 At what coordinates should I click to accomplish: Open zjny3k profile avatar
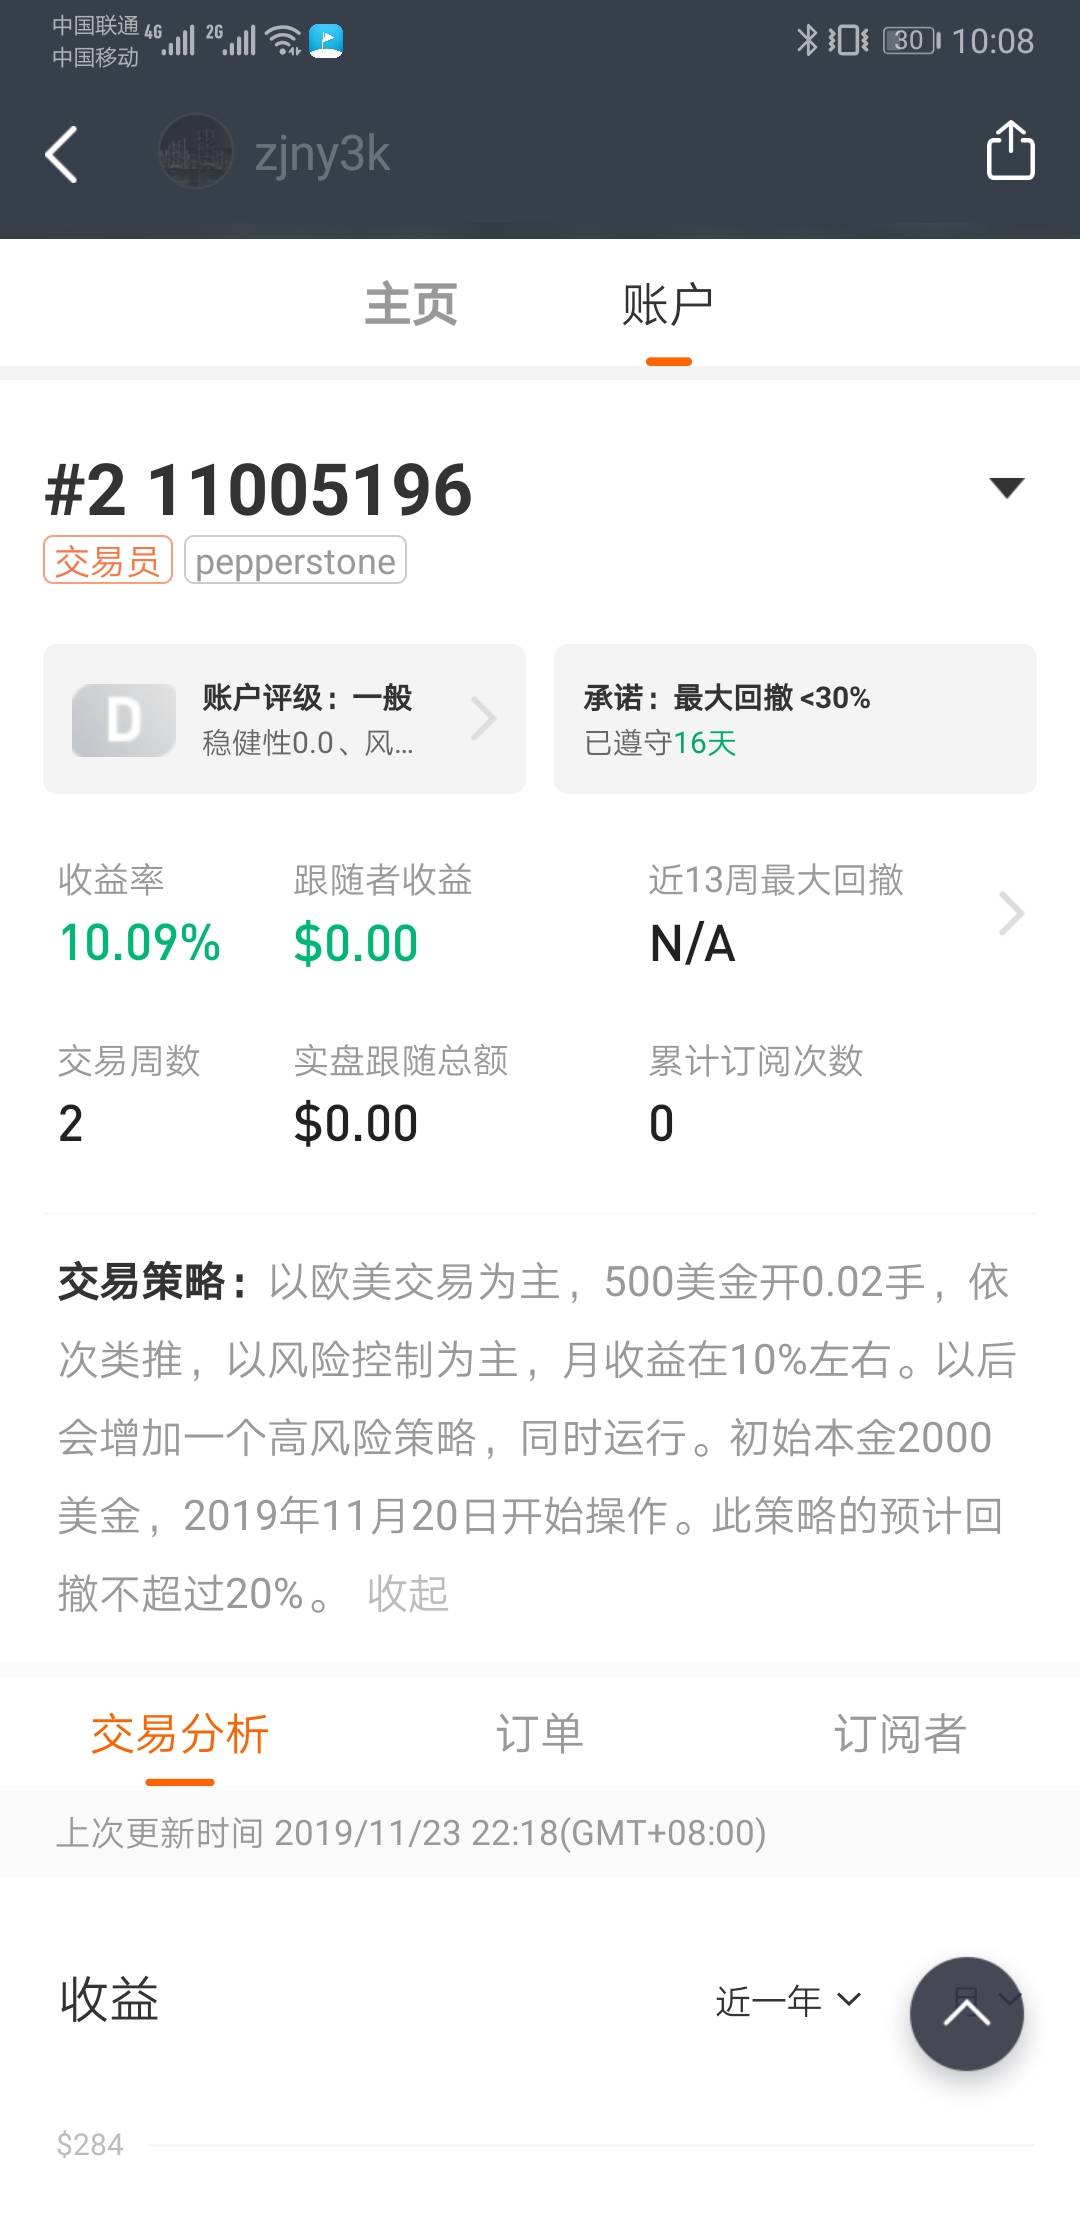196,152
